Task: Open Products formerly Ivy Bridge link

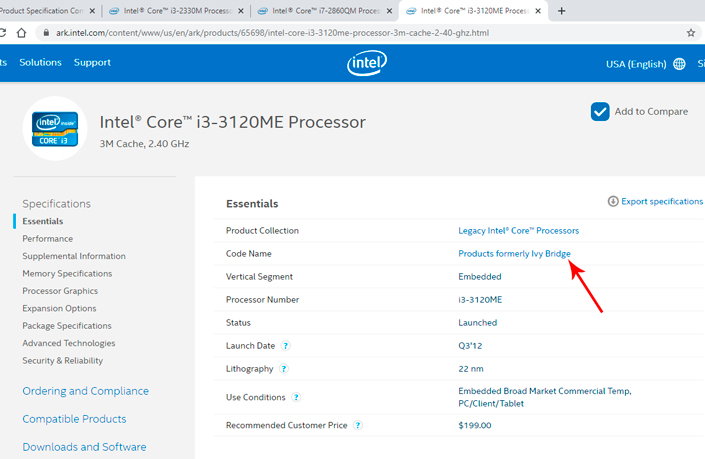Action: tap(514, 254)
